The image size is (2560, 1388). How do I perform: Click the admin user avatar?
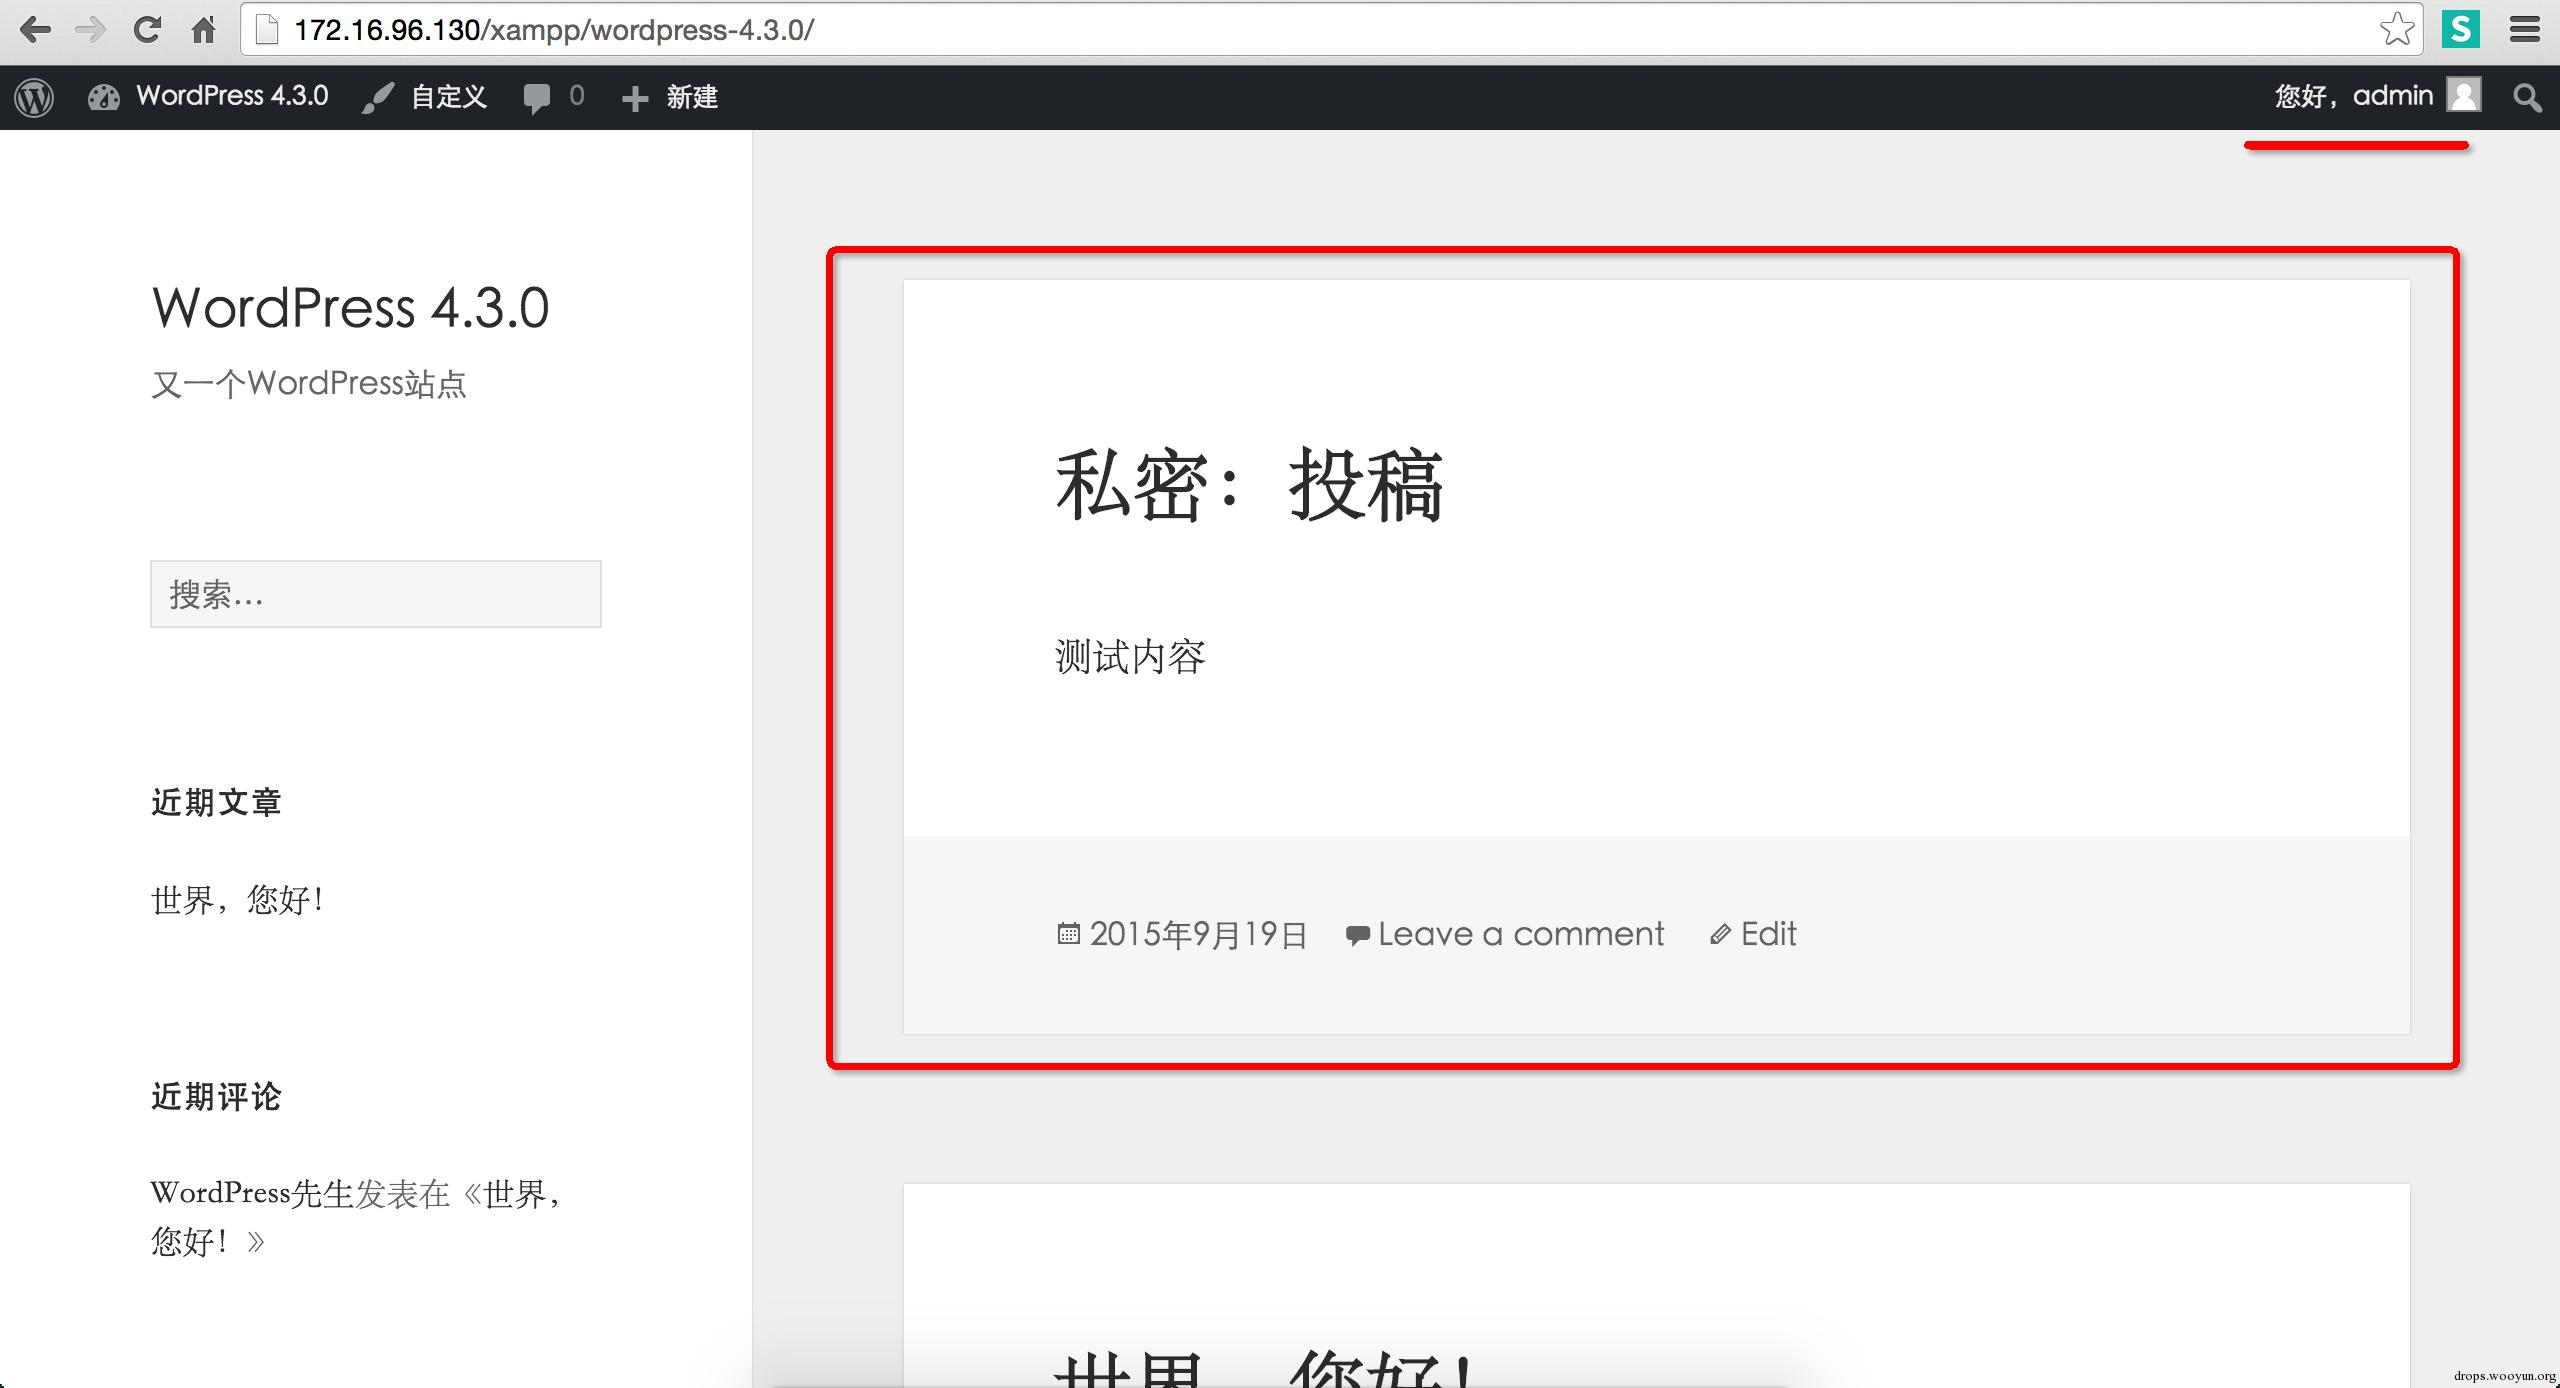[2464, 96]
